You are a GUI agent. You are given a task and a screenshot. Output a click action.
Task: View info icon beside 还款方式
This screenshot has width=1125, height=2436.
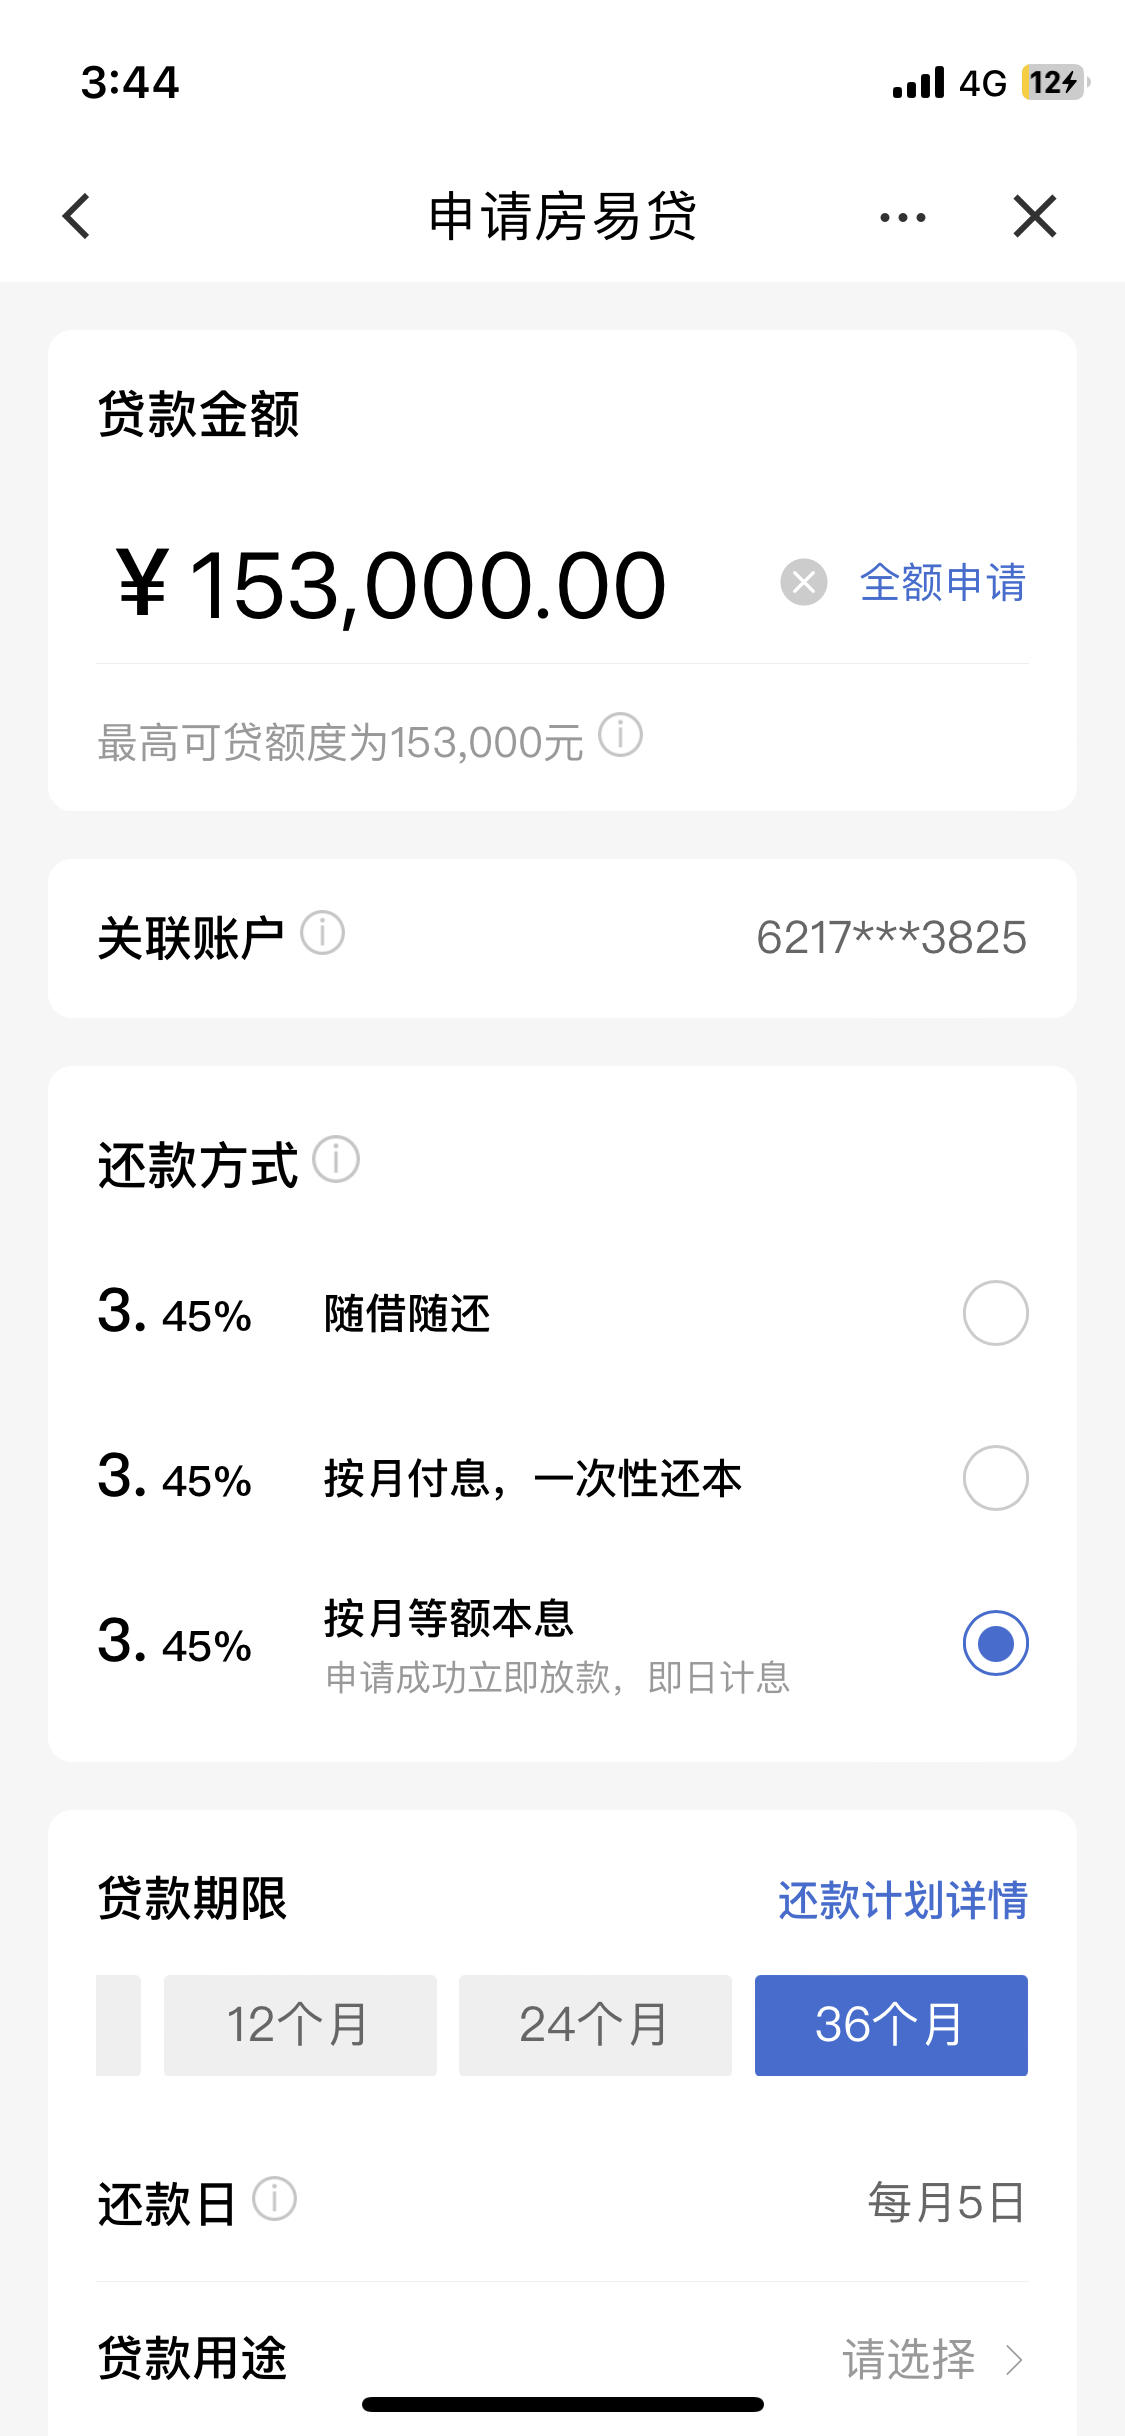tap(336, 1160)
